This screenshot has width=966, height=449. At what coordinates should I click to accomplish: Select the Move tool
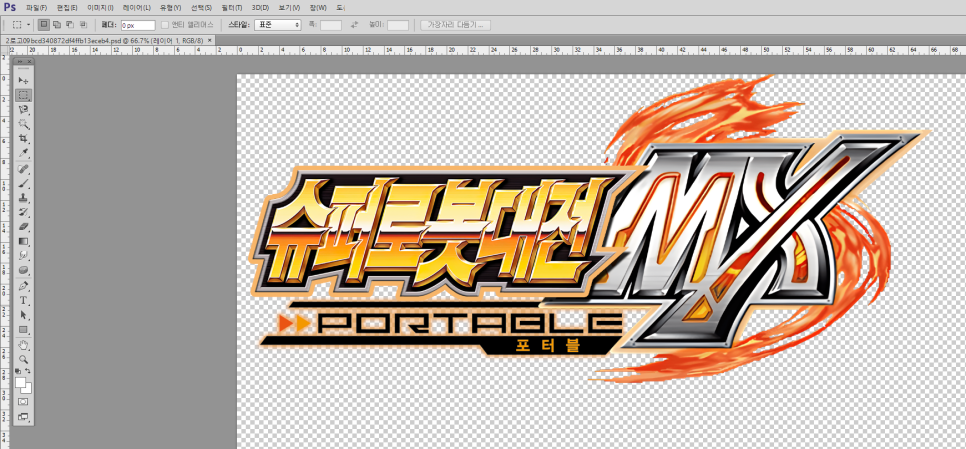[x=23, y=80]
